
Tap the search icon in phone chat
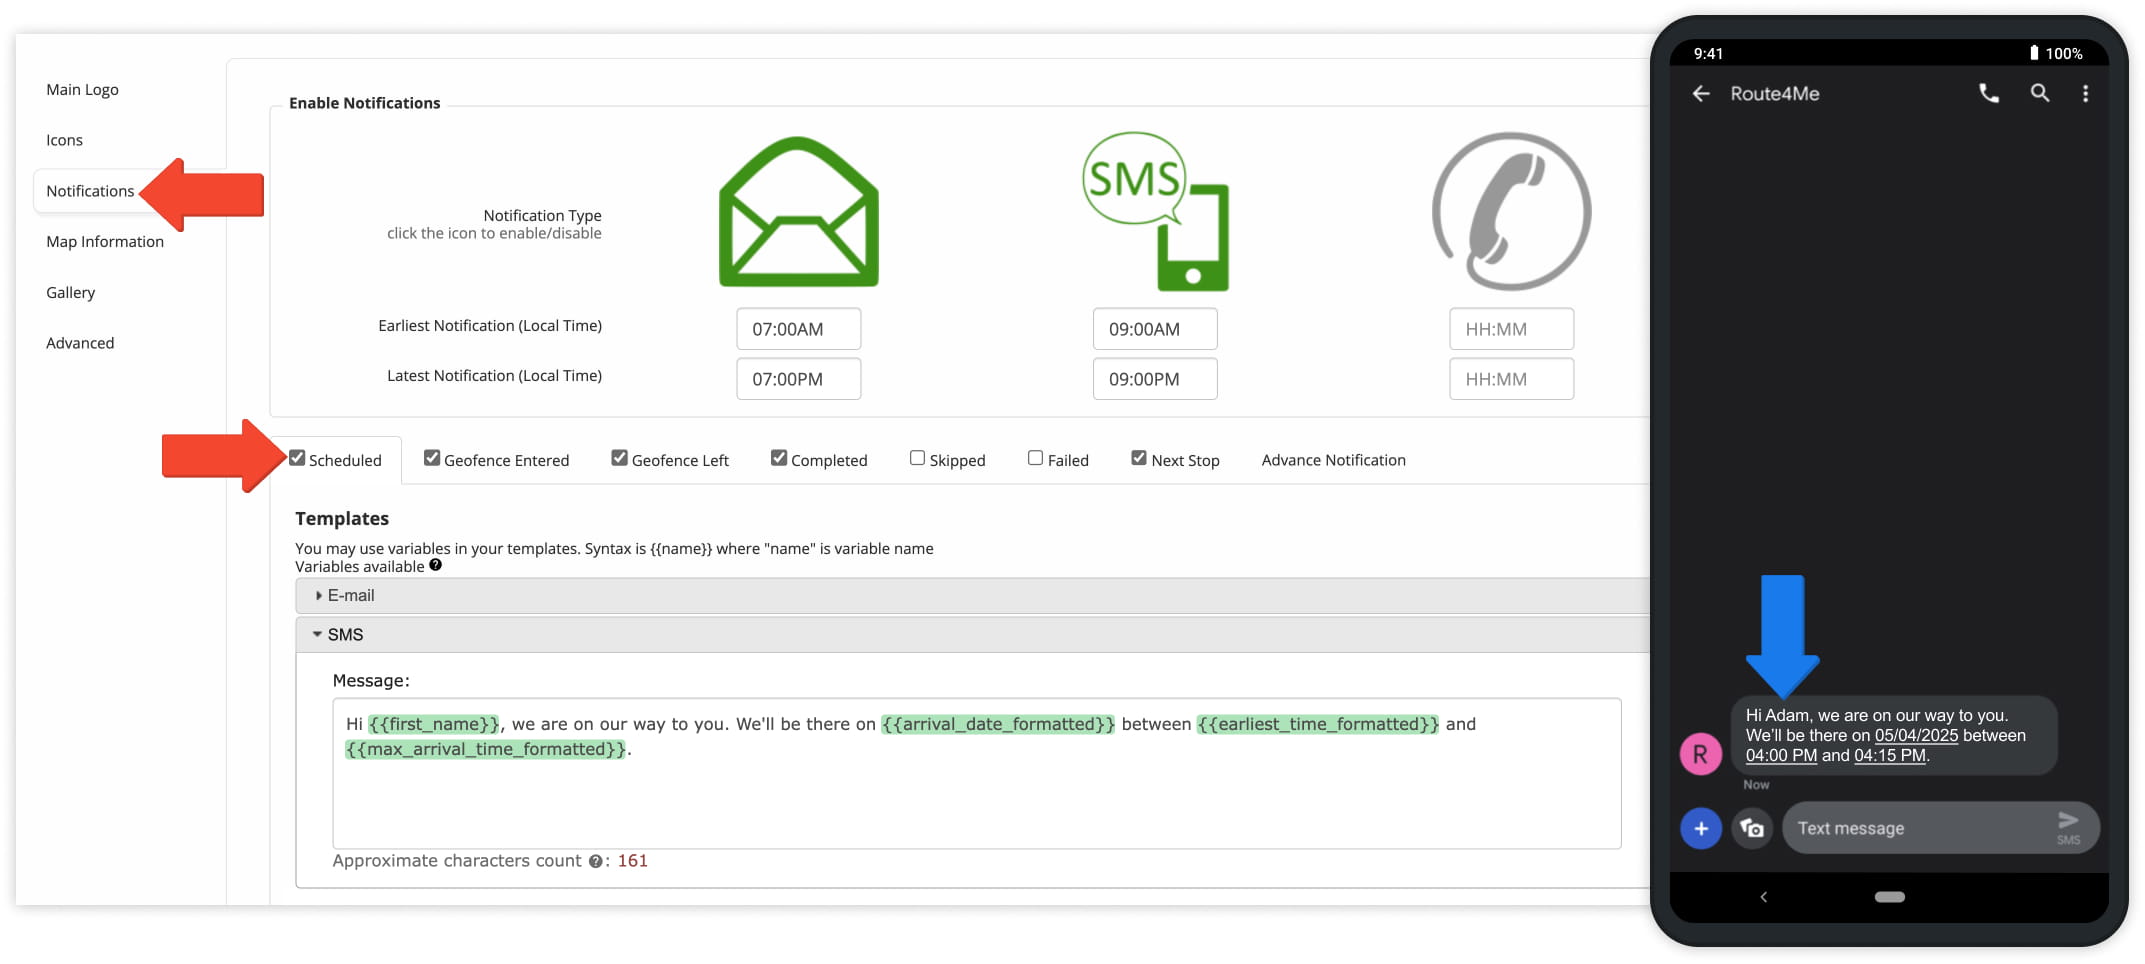click(2039, 93)
